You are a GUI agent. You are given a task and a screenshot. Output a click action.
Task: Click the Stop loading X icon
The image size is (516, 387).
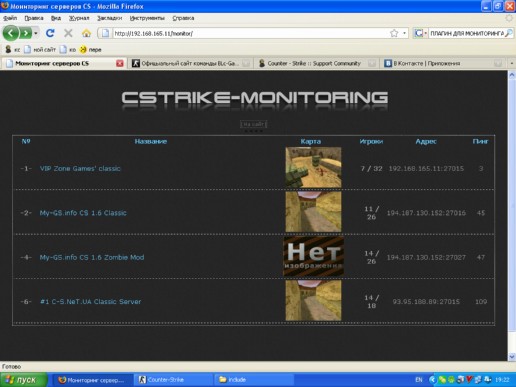point(68,33)
